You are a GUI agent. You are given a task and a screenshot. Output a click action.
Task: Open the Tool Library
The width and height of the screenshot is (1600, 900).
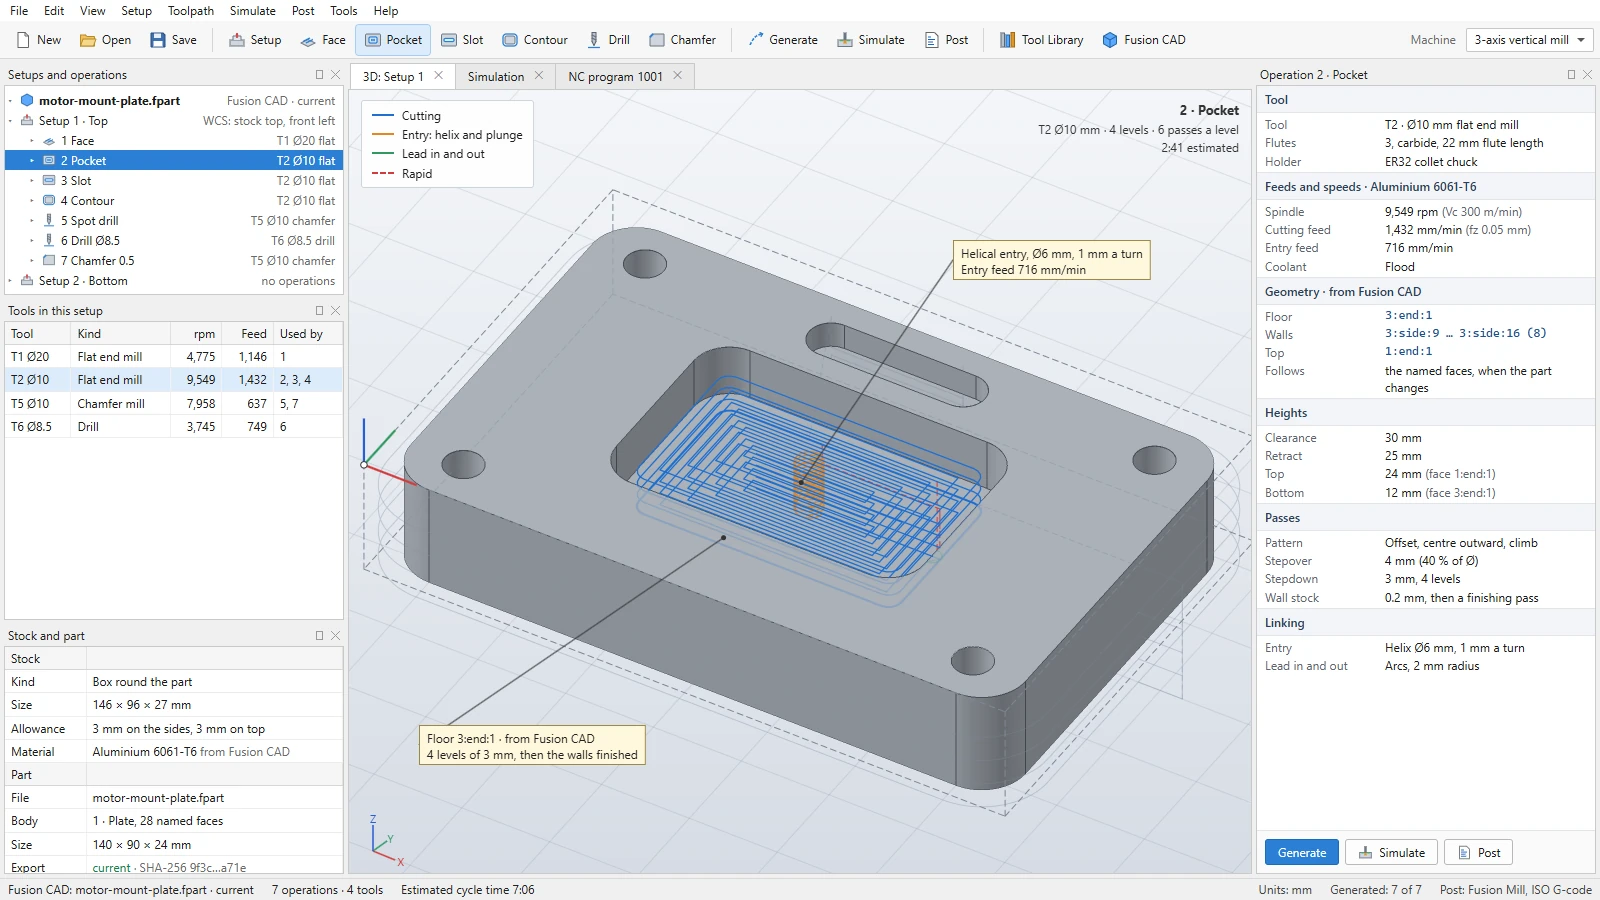[x=1041, y=40]
